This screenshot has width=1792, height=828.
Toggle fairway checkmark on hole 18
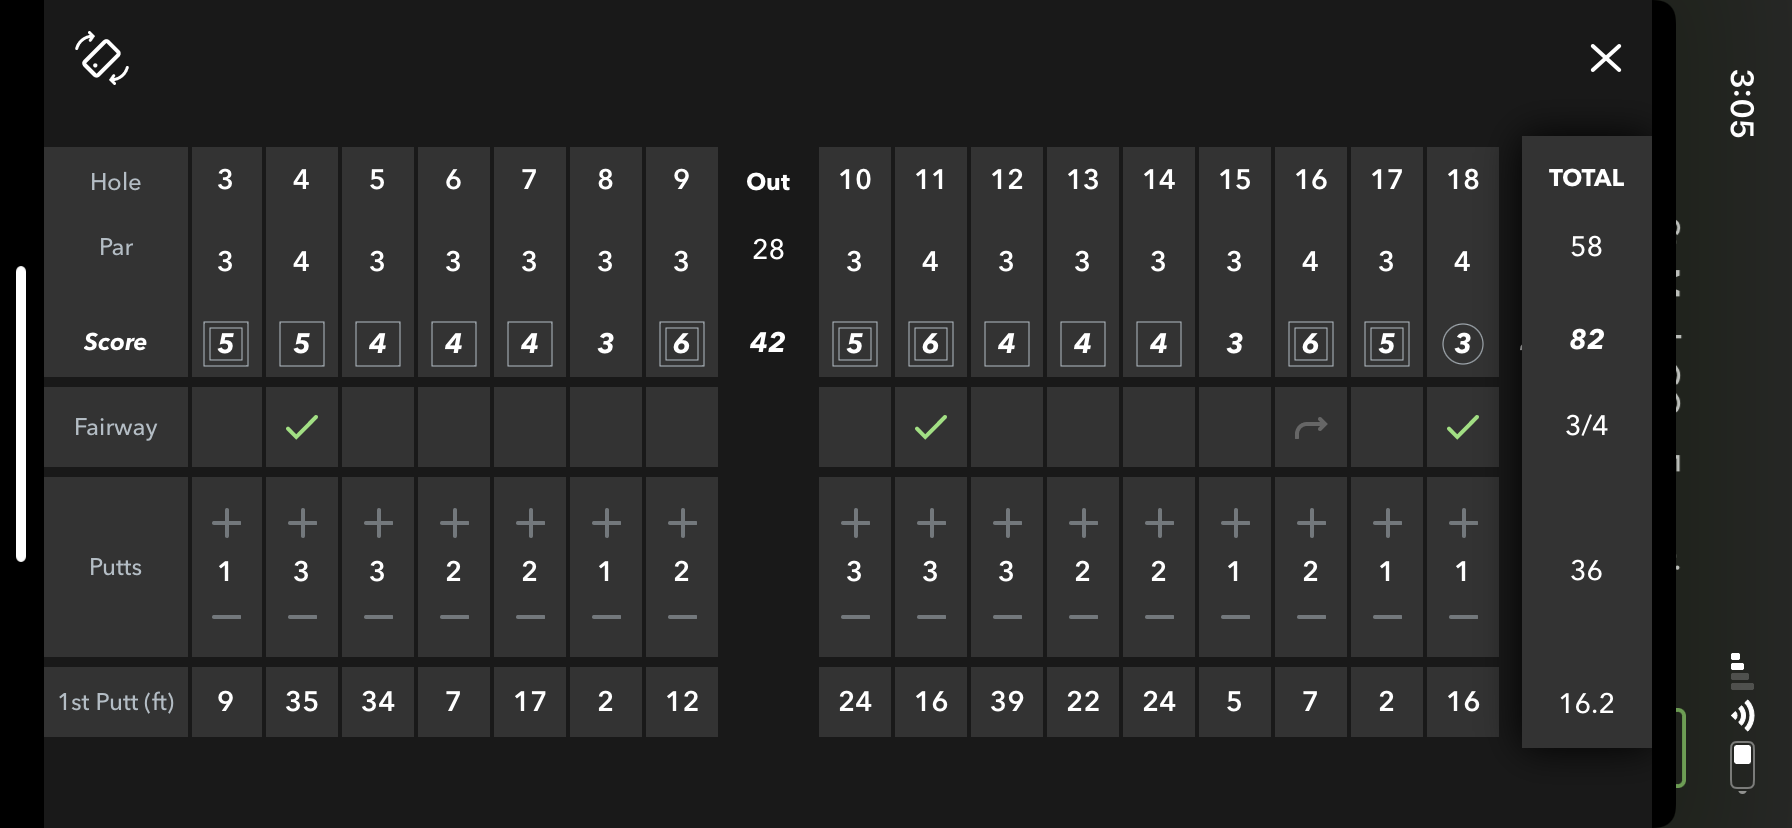(x=1462, y=427)
